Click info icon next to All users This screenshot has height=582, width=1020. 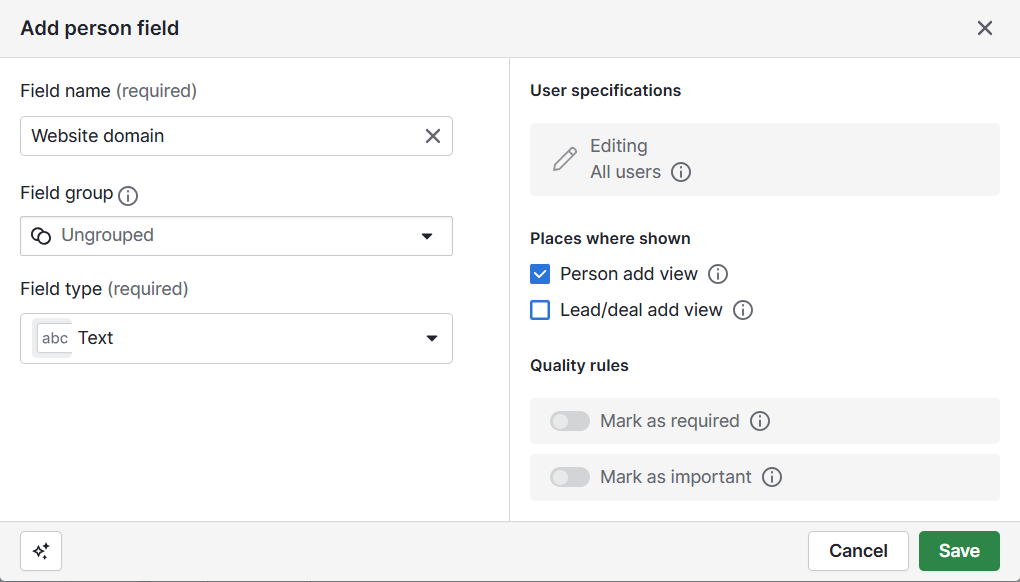coord(681,172)
